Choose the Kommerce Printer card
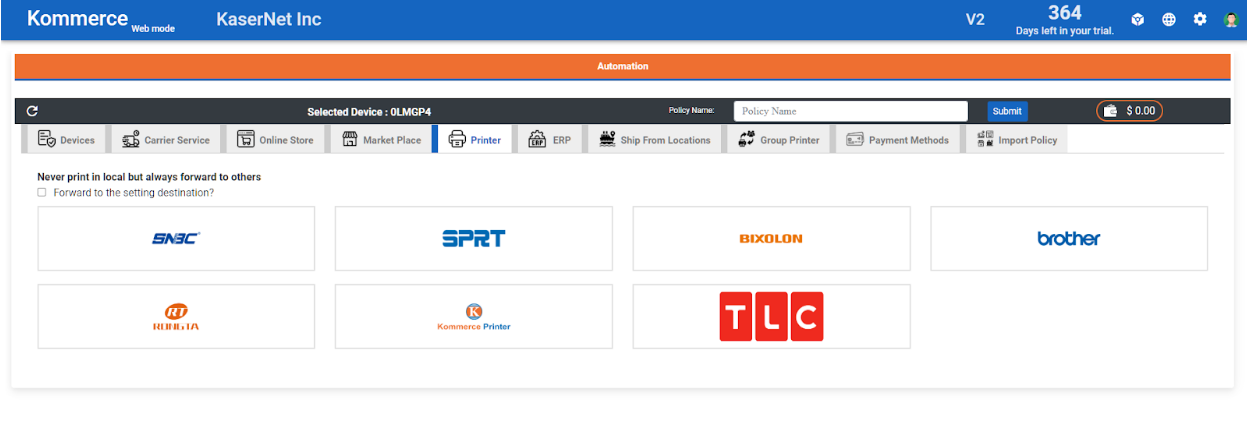 point(474,317)
